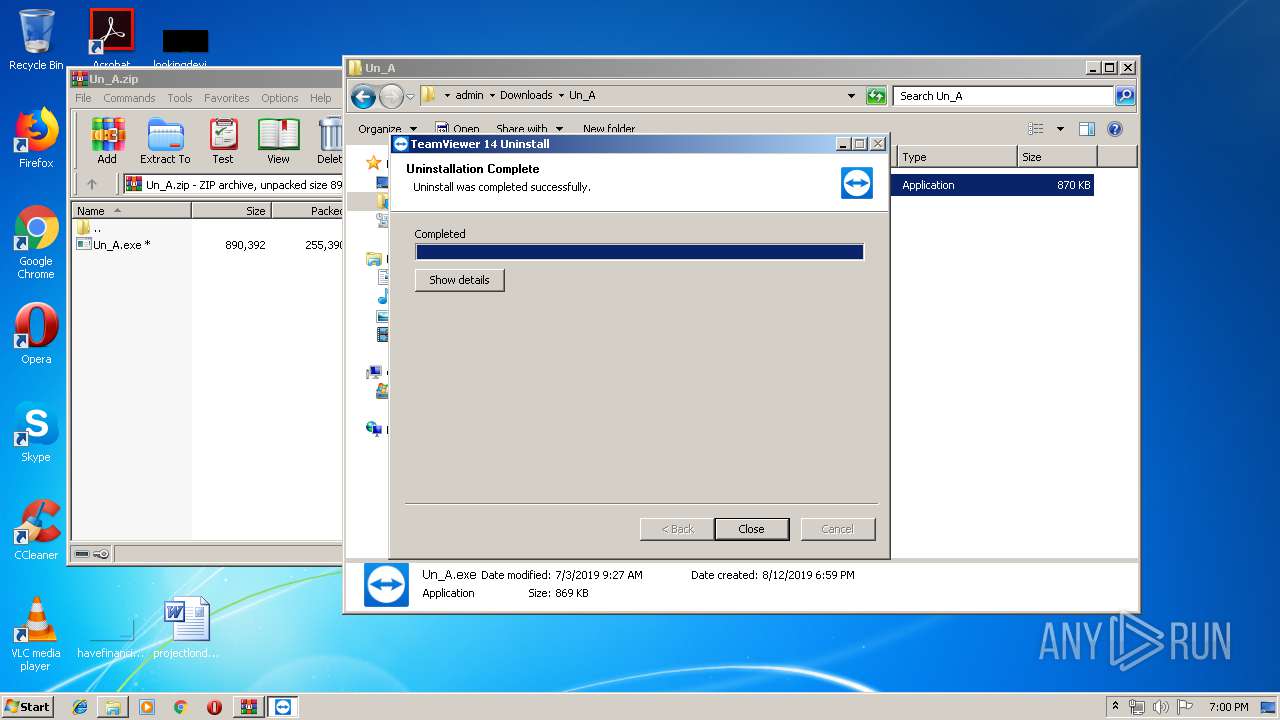Click the Action Center flag tray icon

pyautogui.click(x=1184, y=707)
